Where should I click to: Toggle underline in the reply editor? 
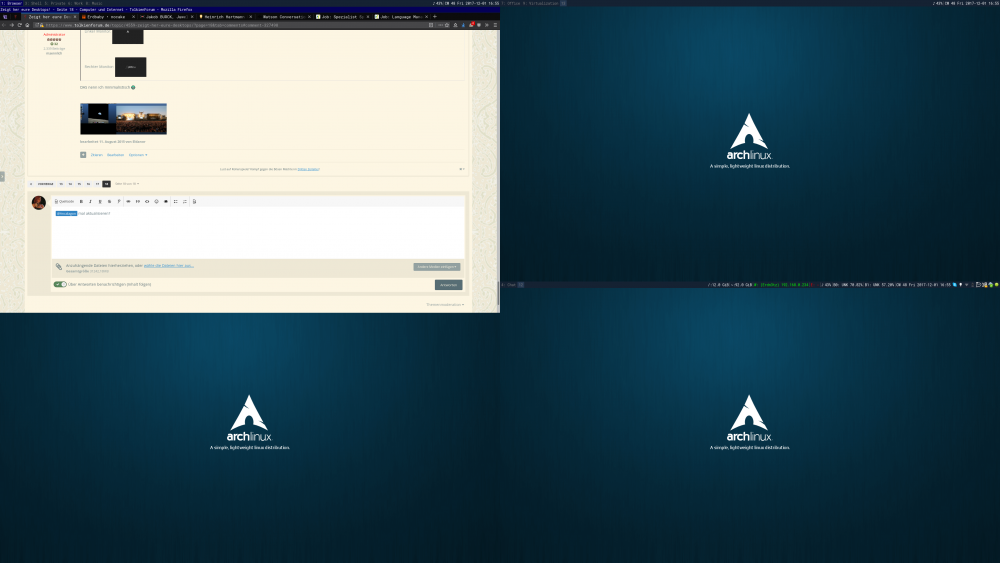tap(100, 201)
